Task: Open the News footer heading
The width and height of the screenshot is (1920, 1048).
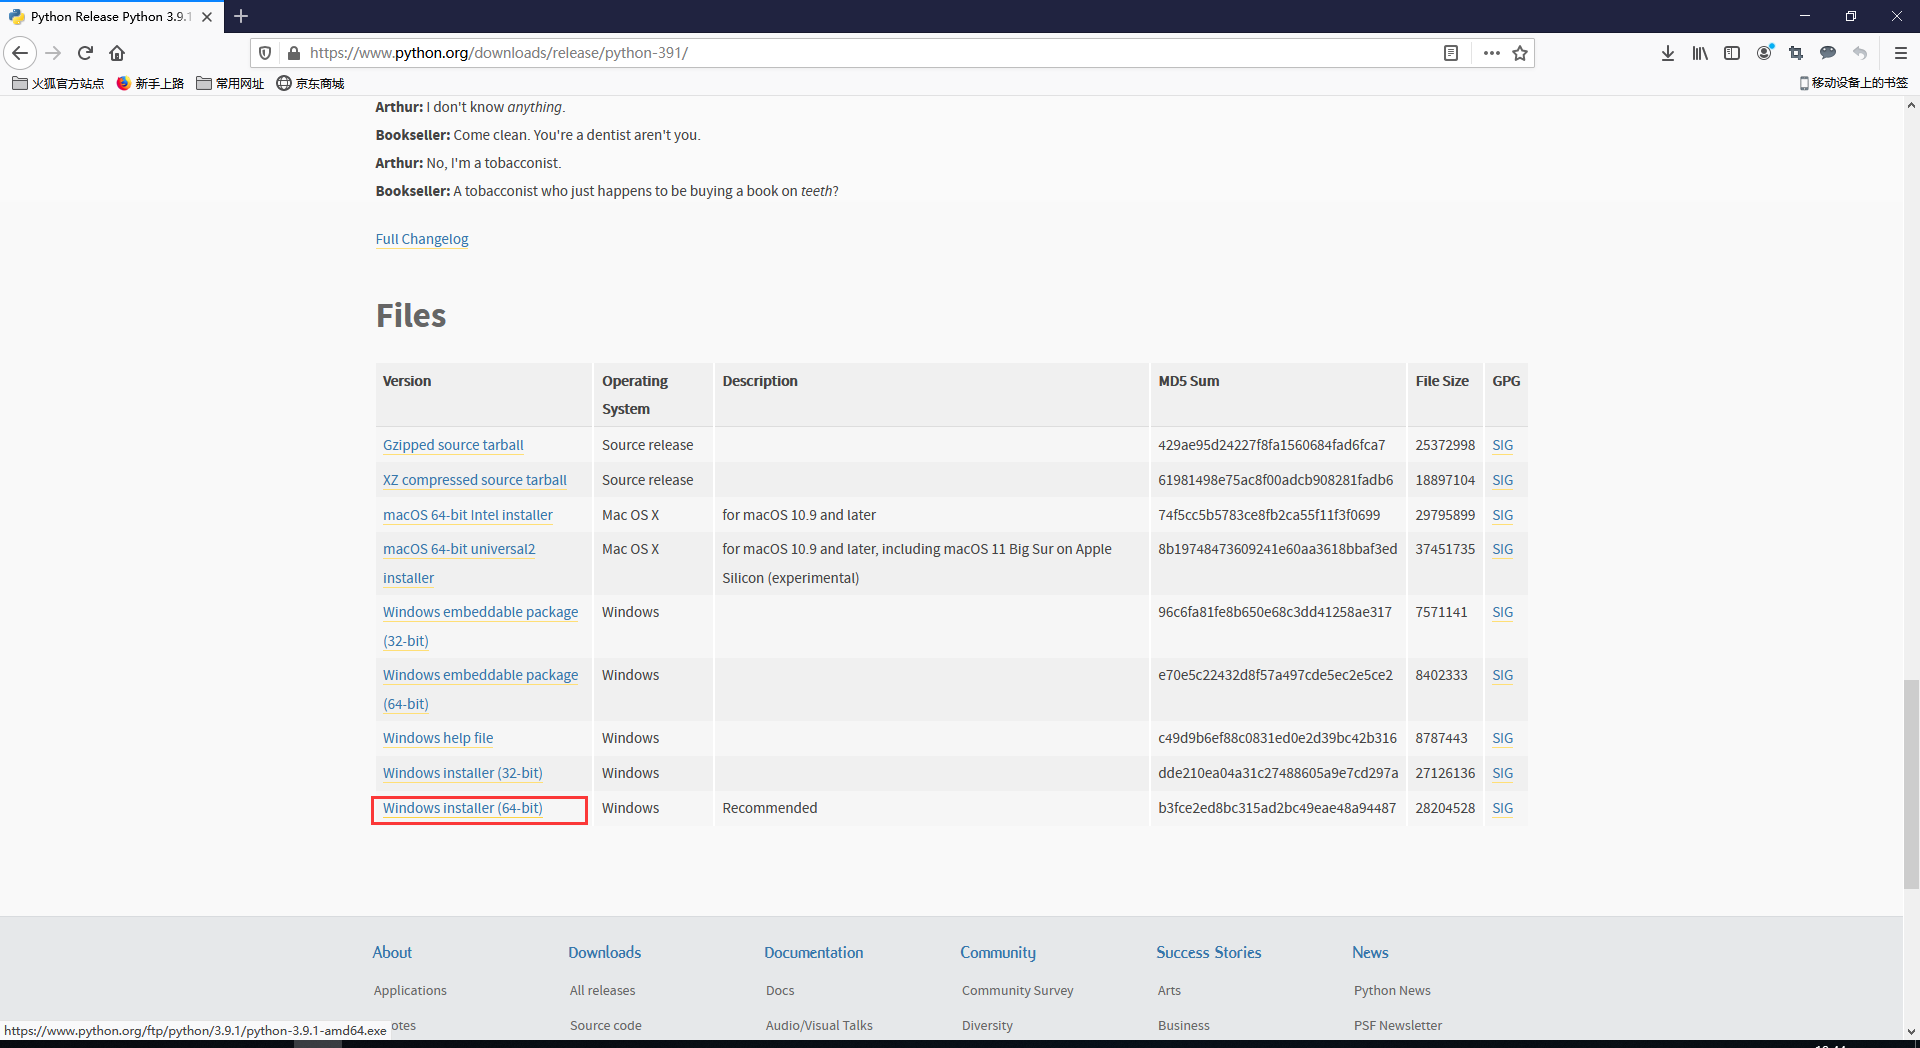Action: [1370, 952]
